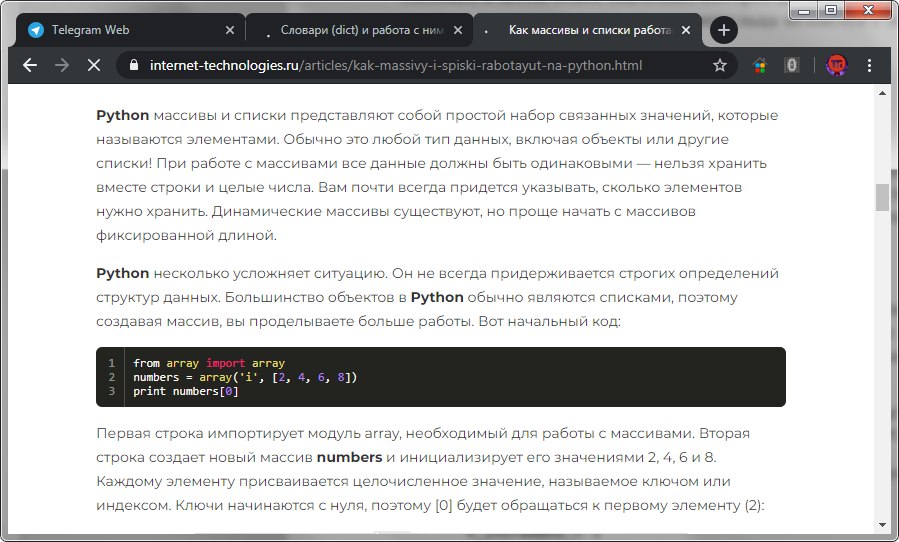Go back to previous page
Screen dimensions: 899x542
[x=30, y=65]
